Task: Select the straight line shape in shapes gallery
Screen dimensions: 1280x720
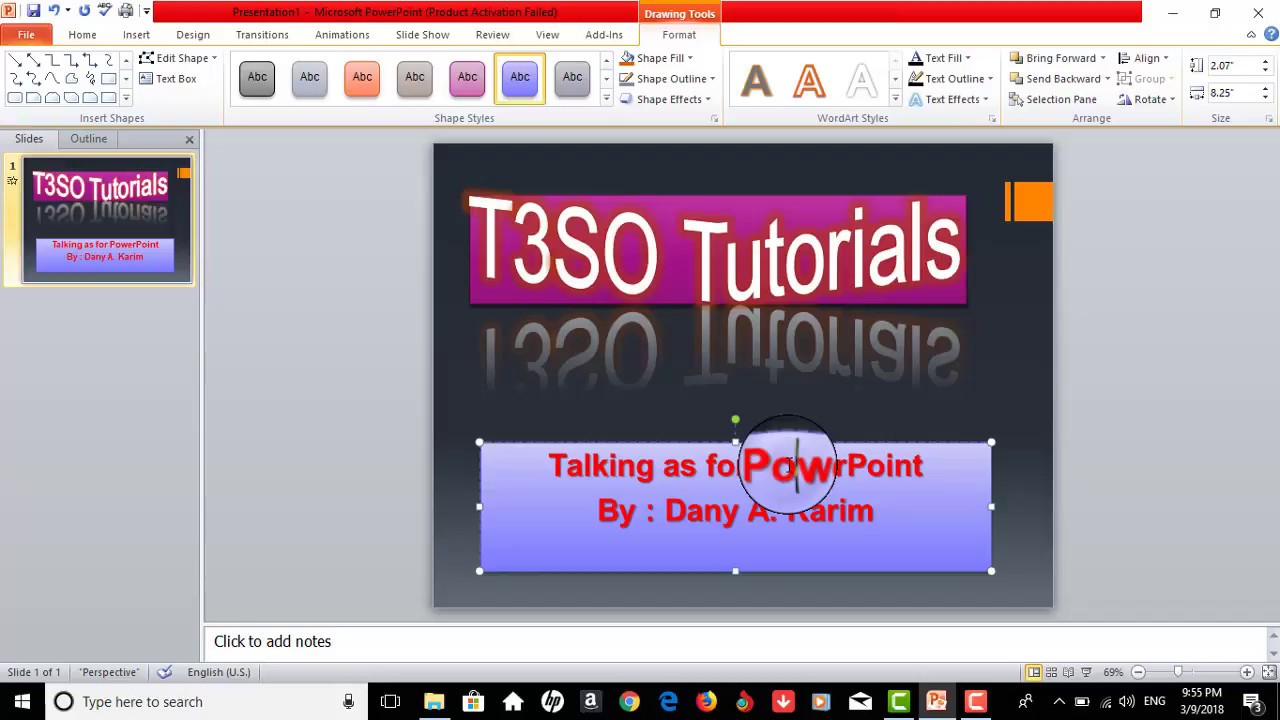Action: pyautogui.click(x=14, y=60)
